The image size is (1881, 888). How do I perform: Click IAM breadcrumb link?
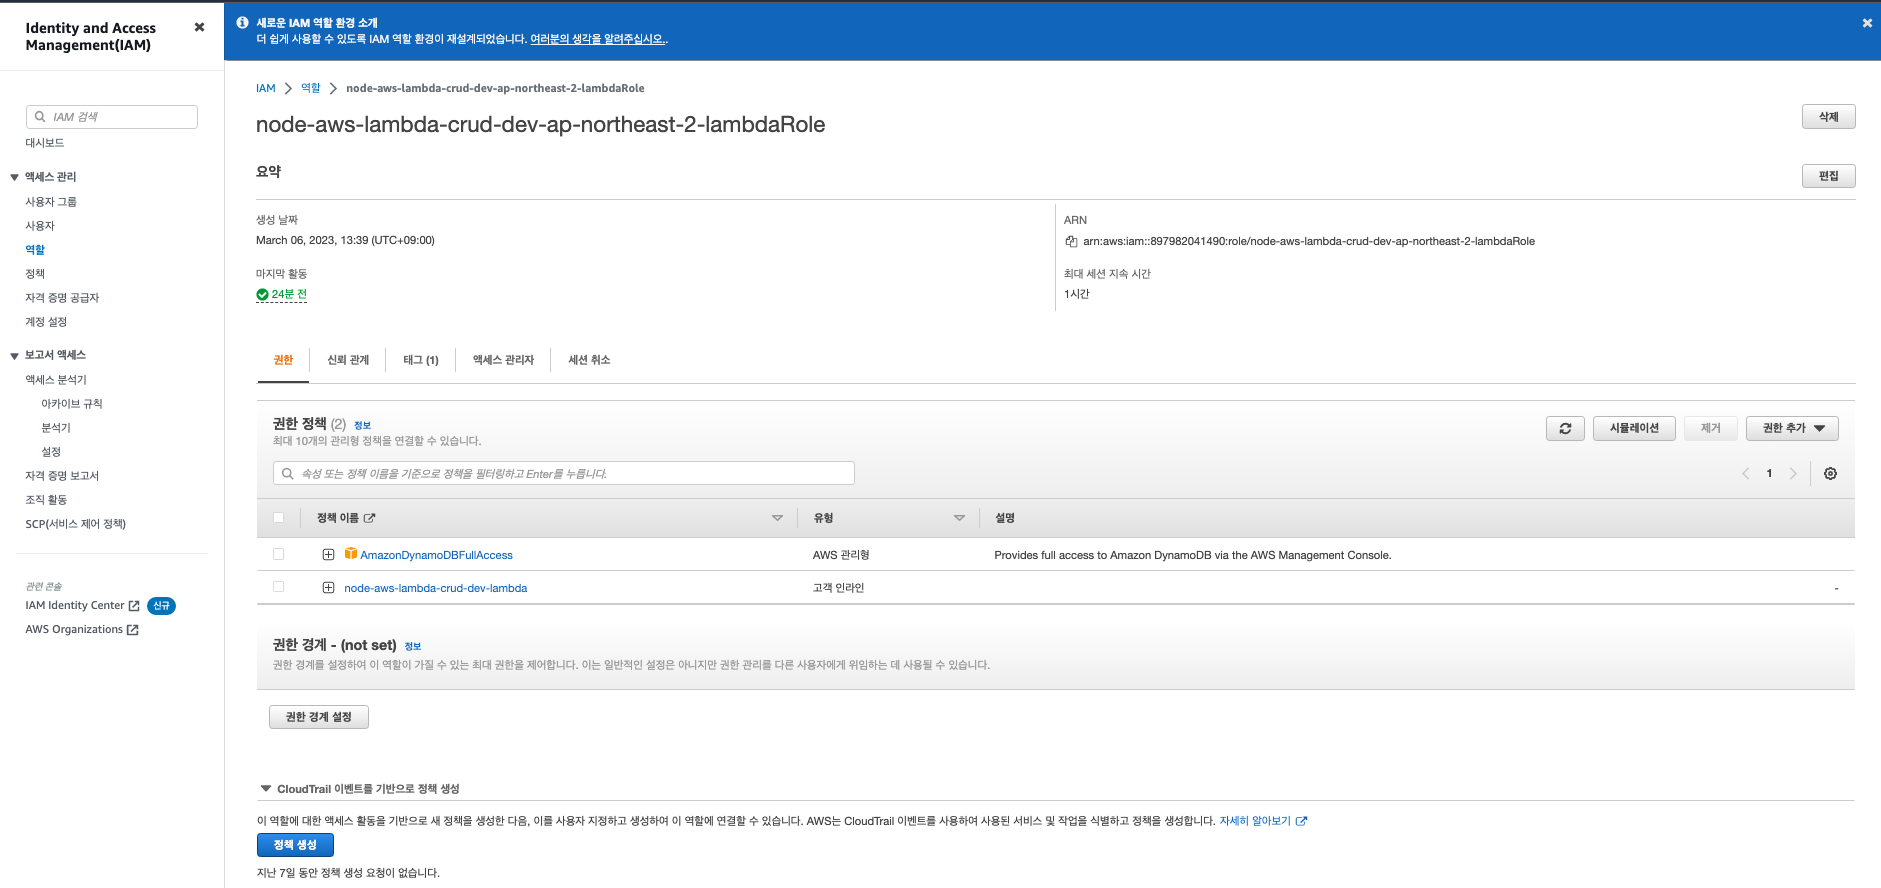coord(265,88)
